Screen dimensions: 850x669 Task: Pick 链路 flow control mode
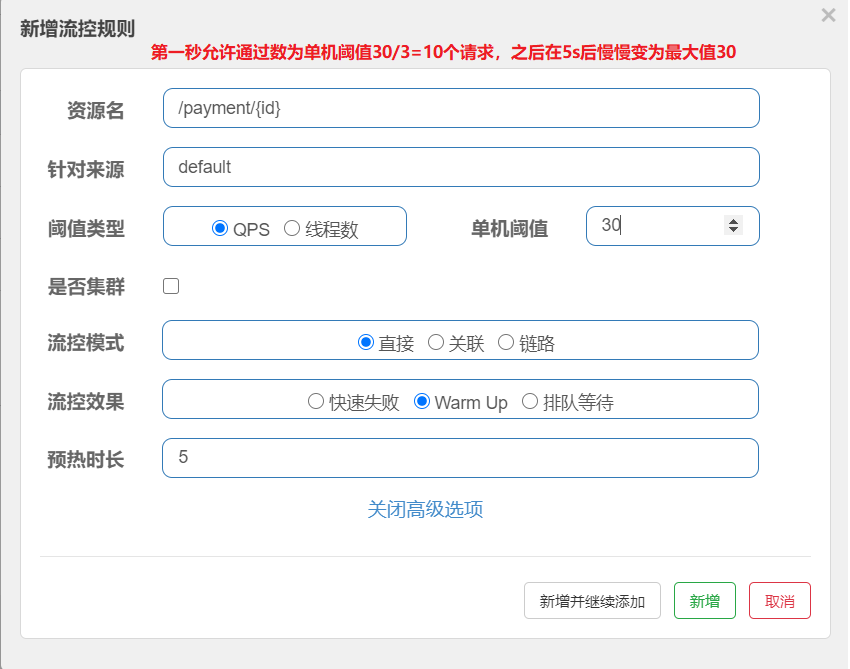point(506,342)
